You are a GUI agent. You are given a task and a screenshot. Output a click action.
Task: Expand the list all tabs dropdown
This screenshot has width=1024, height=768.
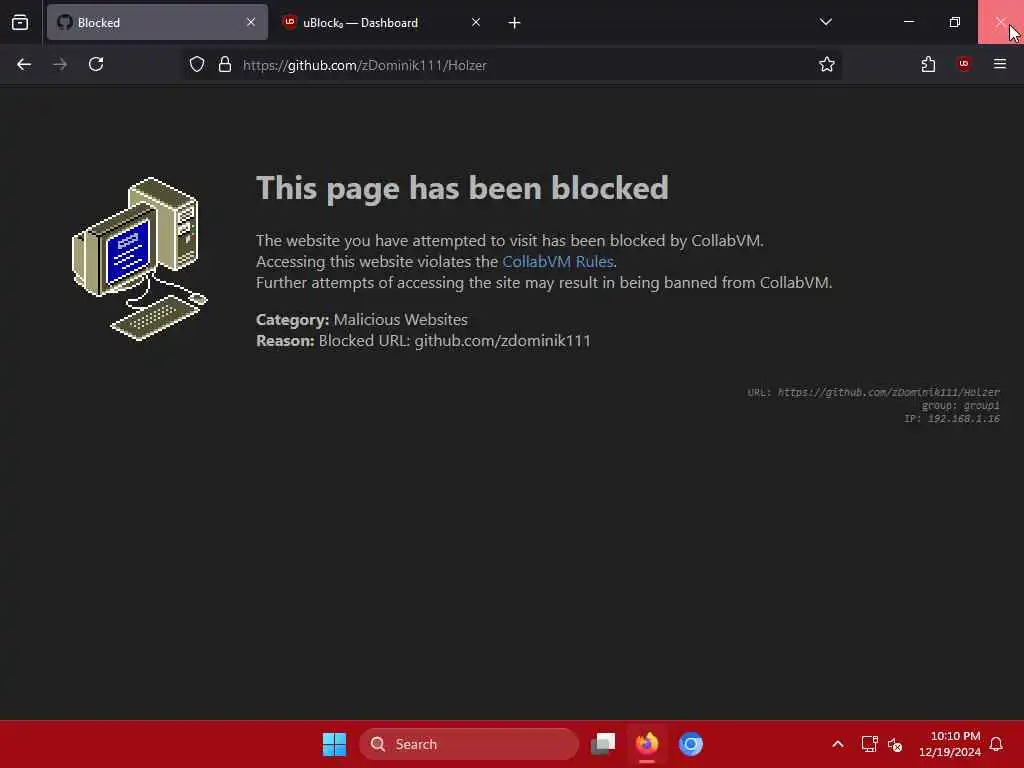825,22
